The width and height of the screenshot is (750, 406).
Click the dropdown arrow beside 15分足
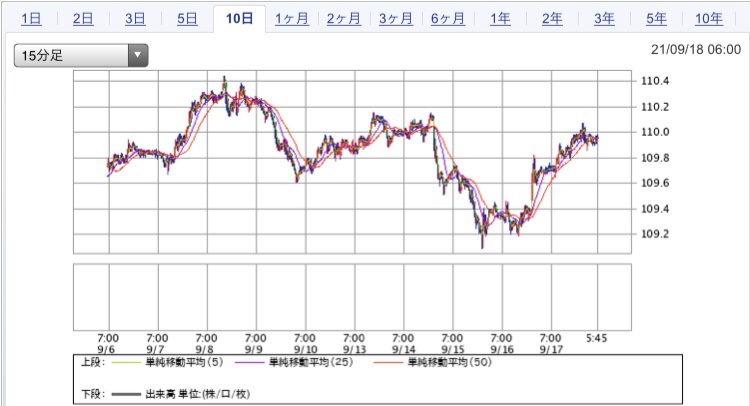(x=138, y=55)
